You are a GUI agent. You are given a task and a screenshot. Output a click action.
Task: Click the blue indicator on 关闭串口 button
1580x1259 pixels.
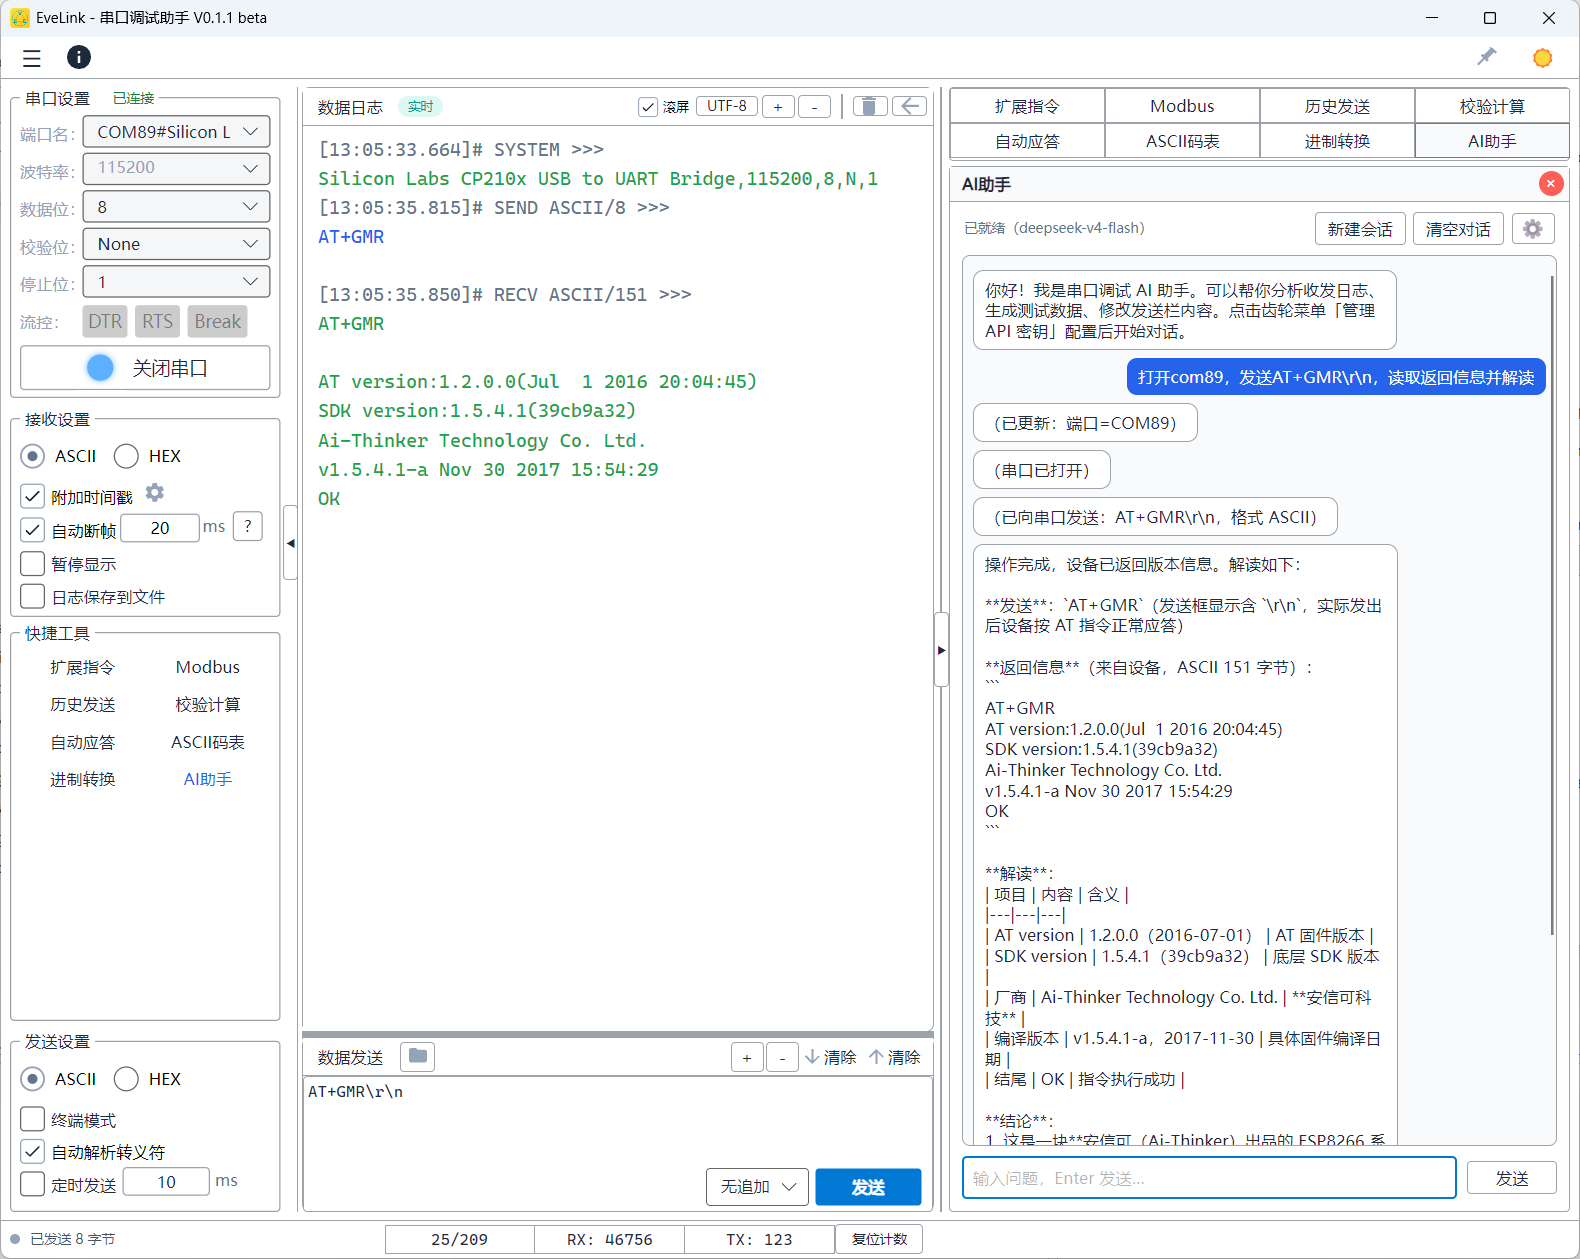point(100,368)
